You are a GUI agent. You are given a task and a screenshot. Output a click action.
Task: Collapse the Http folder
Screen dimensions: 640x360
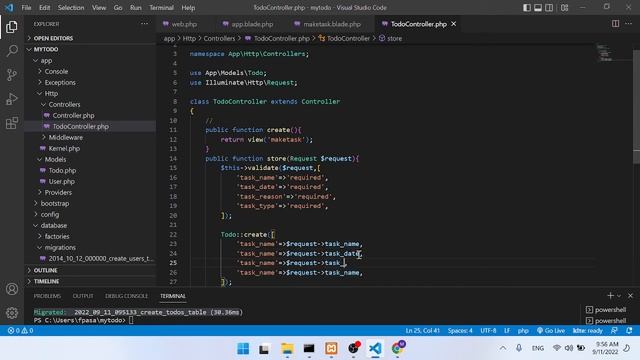(x=90, y=93)
